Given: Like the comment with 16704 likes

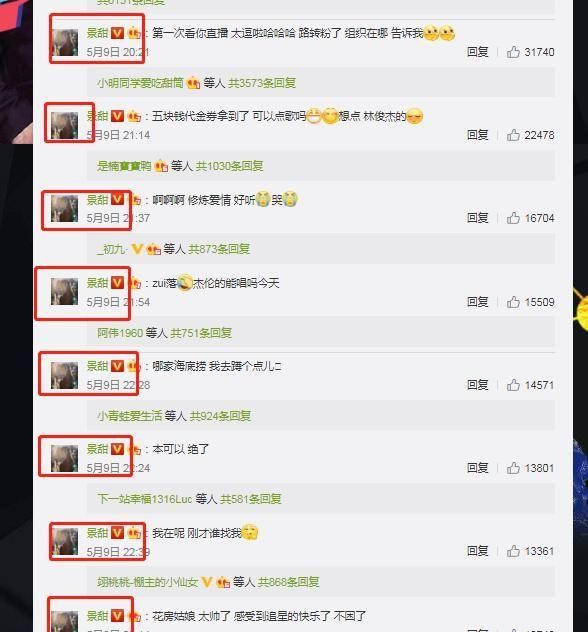Looking at the screenshot, I should (x=513, y=218).
